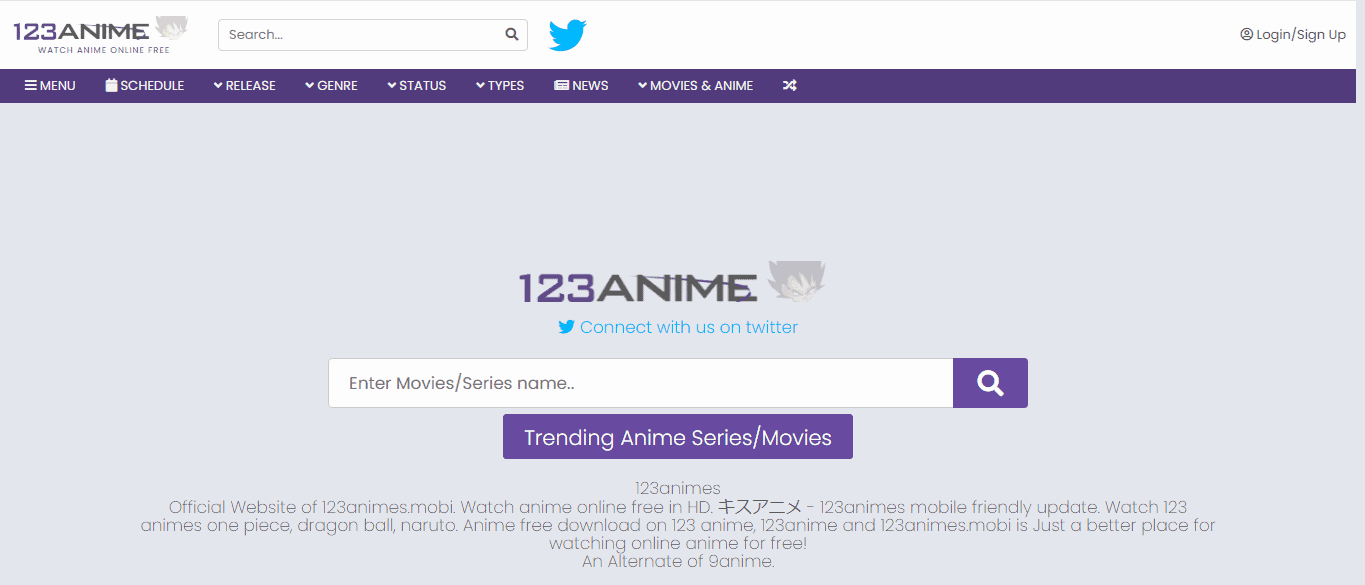Viewport: 1365px width, 585px height.
Task: Click the Login/Sign Up link
Action: [x=1293, y=34]
